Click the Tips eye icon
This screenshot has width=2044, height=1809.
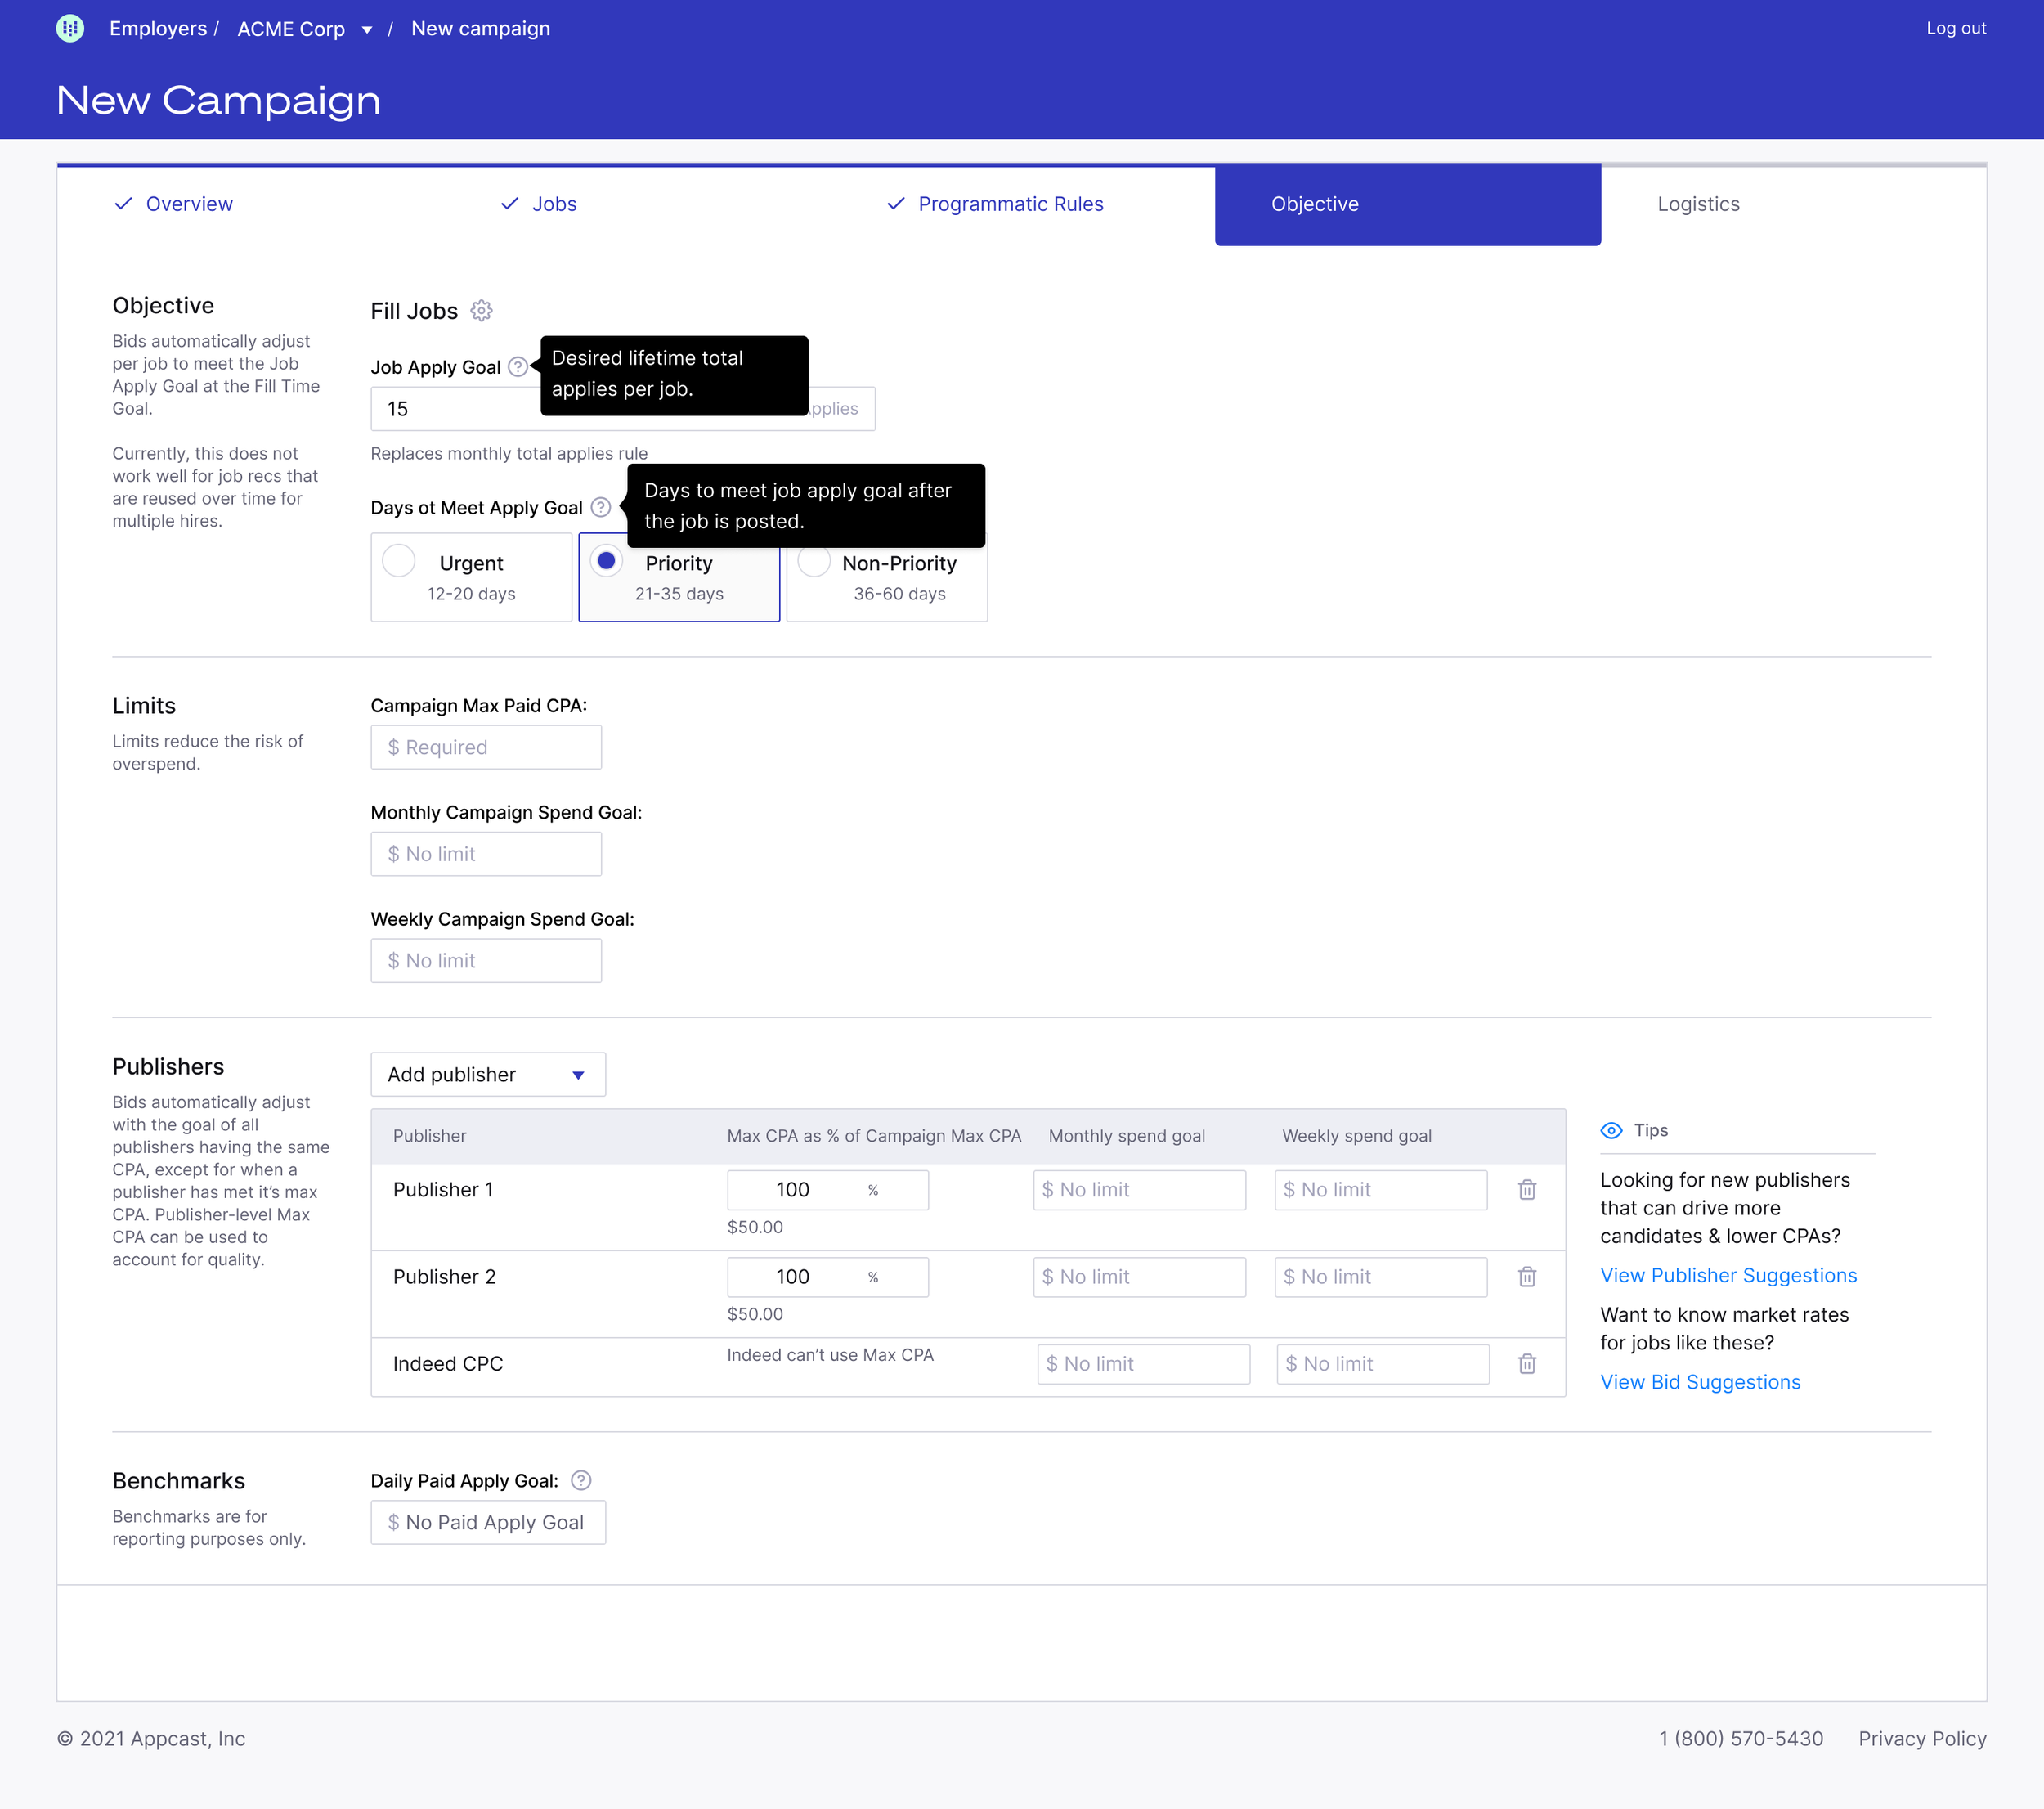(1611, 1131)
